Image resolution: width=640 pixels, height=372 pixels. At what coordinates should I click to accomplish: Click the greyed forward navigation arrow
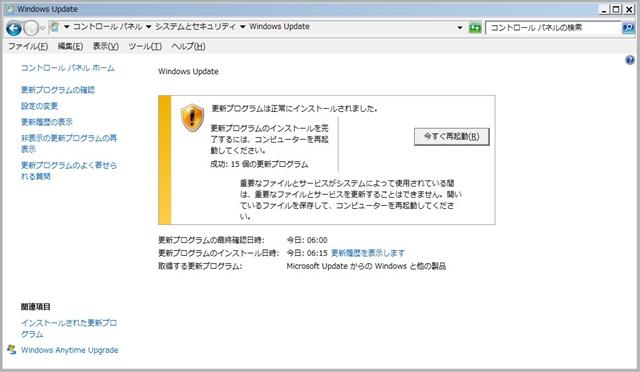pos(31,28)
